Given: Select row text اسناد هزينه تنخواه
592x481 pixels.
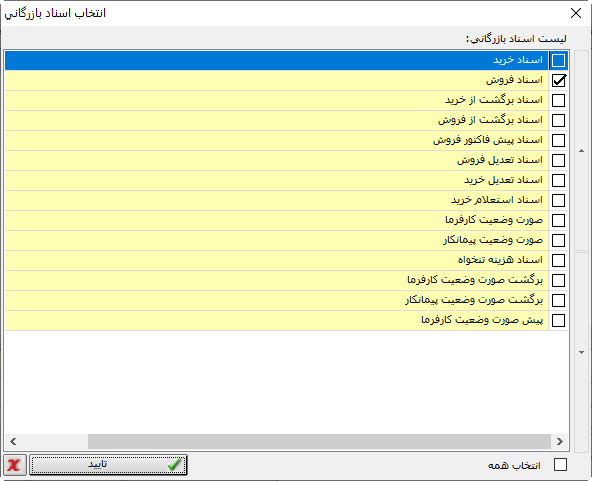Looking at the screenshot, I should (500, 260).
